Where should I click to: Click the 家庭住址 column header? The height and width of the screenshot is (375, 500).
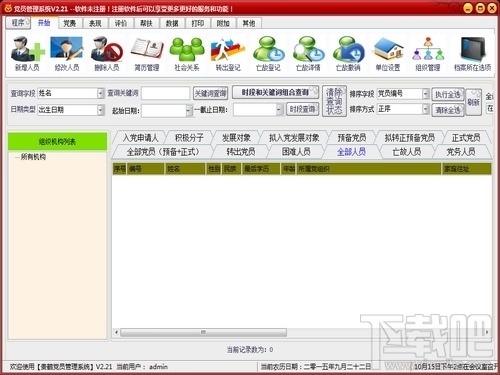pyautogui.click(x=467, y=169)
